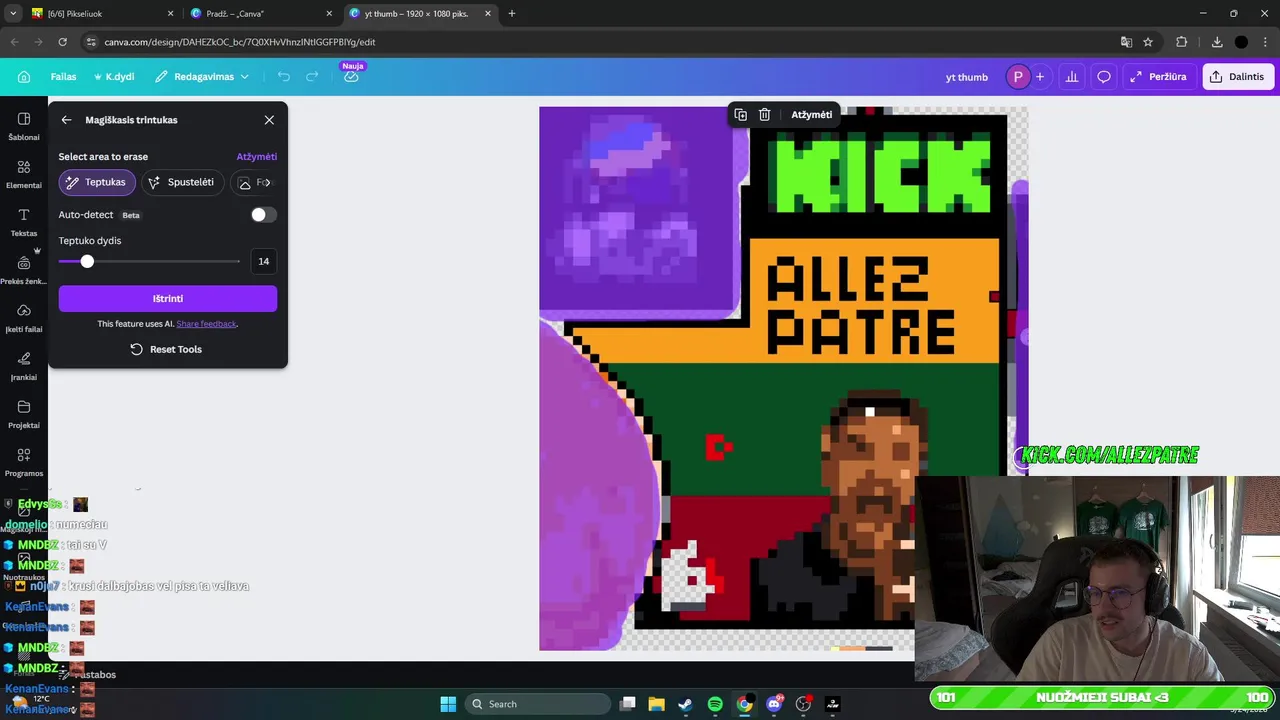
Task: Click the taskbar Search box
Action: point(538,704)
